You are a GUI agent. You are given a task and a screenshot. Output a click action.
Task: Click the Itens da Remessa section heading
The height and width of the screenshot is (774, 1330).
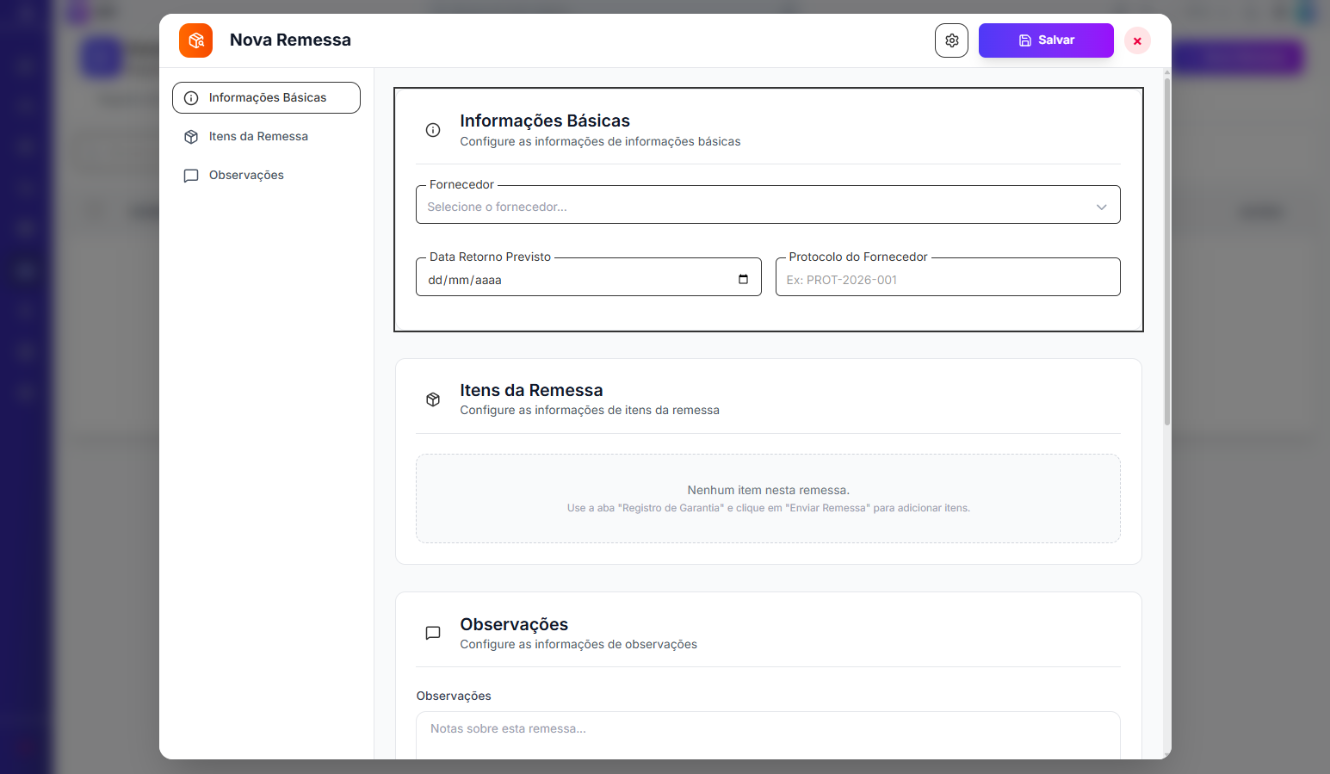[x=531, y=390]
